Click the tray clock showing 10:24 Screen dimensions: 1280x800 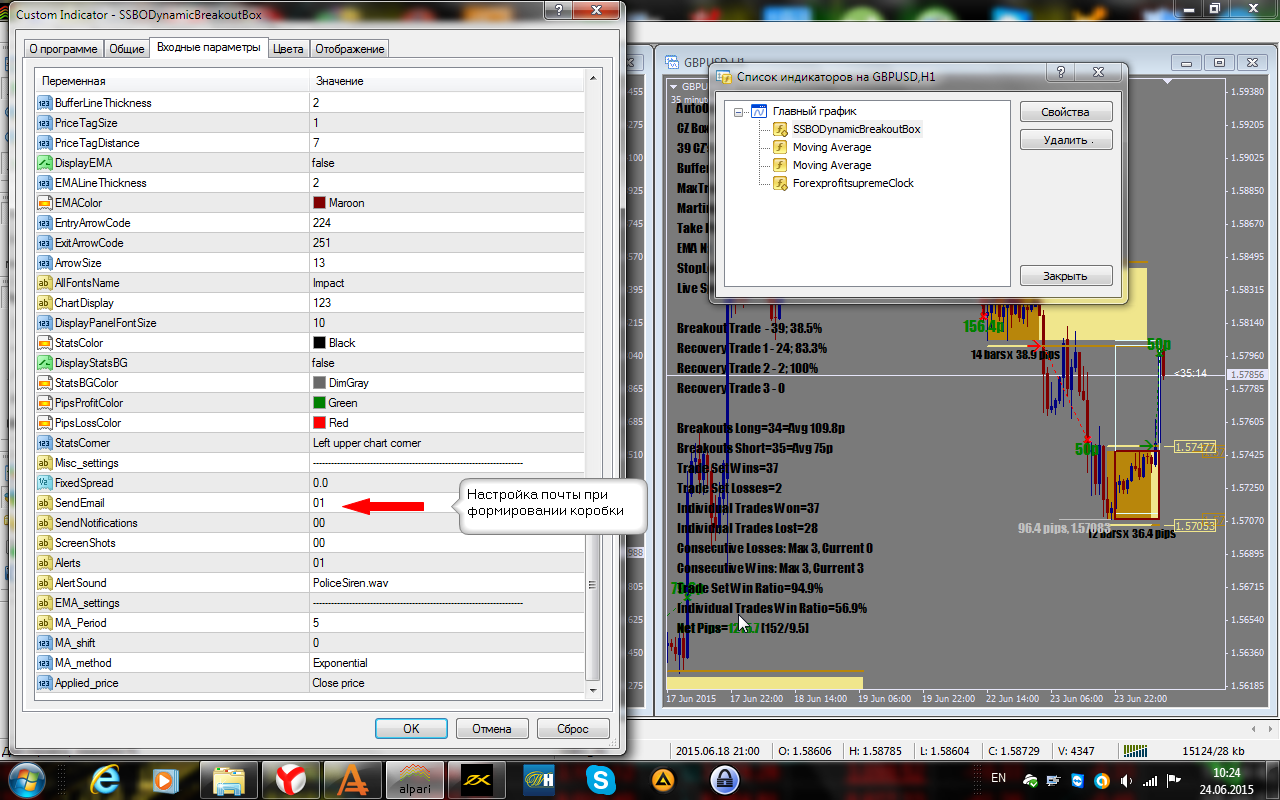(x=1225, y=772)
